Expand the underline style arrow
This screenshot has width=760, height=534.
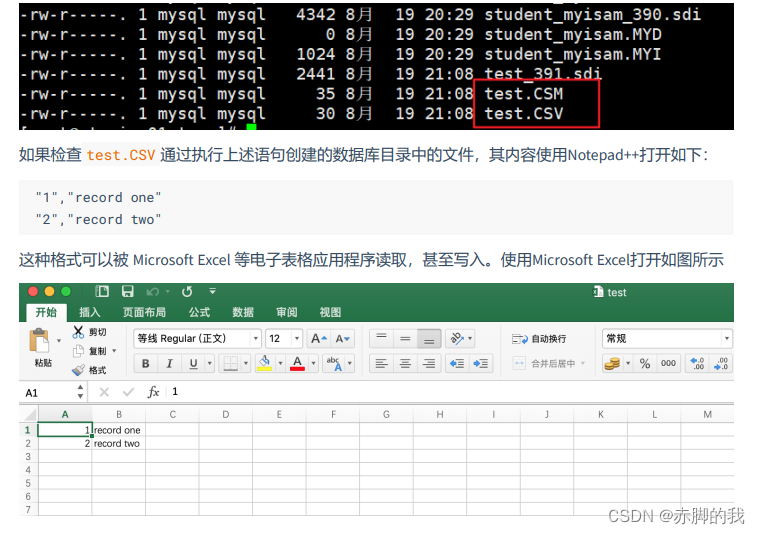(x=209, y=363)
